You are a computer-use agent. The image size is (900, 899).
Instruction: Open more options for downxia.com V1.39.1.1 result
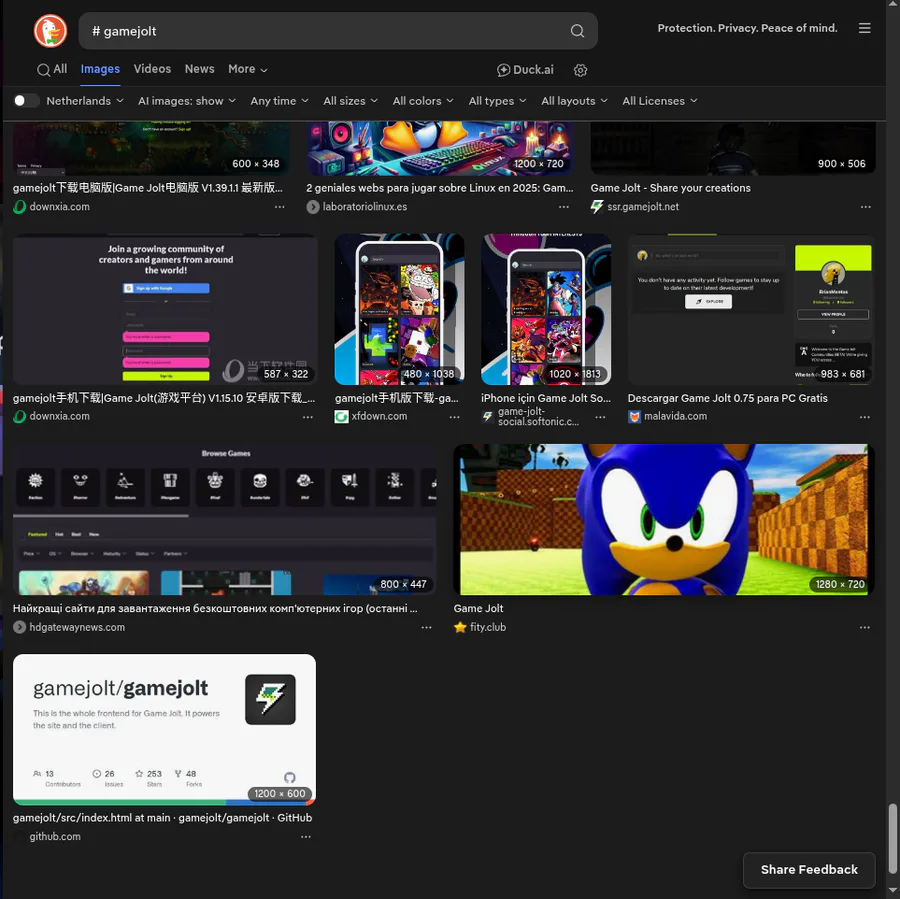(280, 207)
